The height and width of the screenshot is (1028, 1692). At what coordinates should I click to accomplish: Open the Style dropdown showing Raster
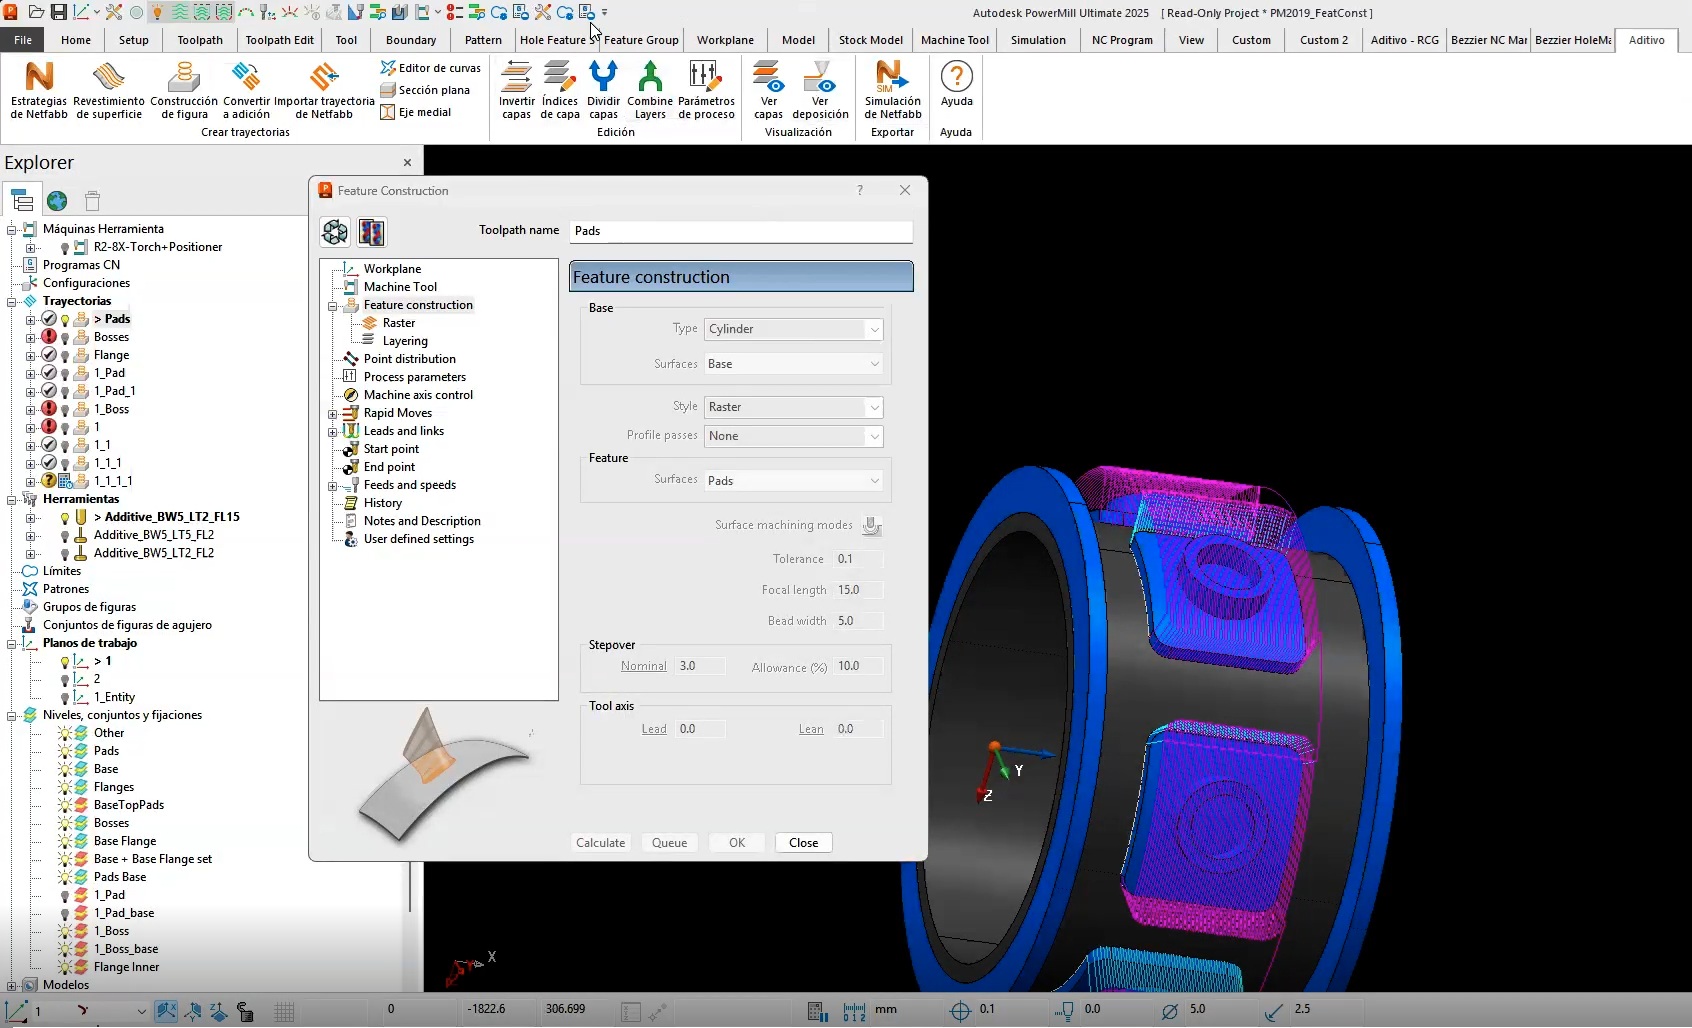click(x=793, y=407)
